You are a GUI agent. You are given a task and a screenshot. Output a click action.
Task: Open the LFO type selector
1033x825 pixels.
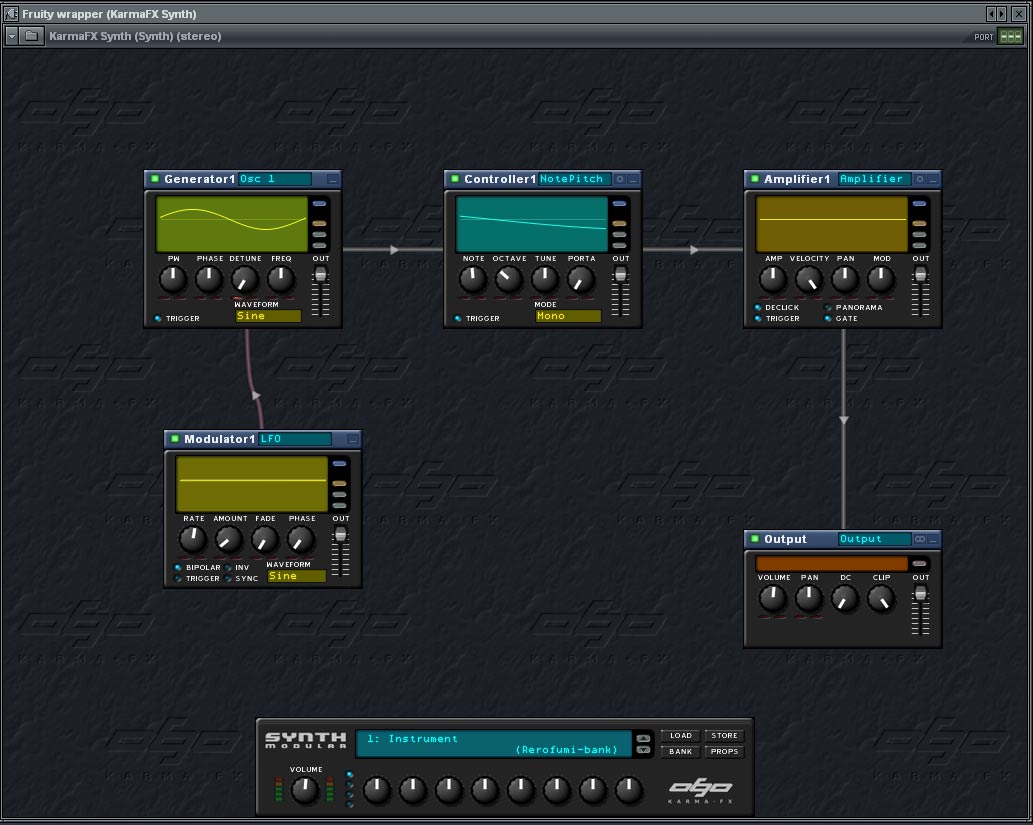[x=294, y=439]
